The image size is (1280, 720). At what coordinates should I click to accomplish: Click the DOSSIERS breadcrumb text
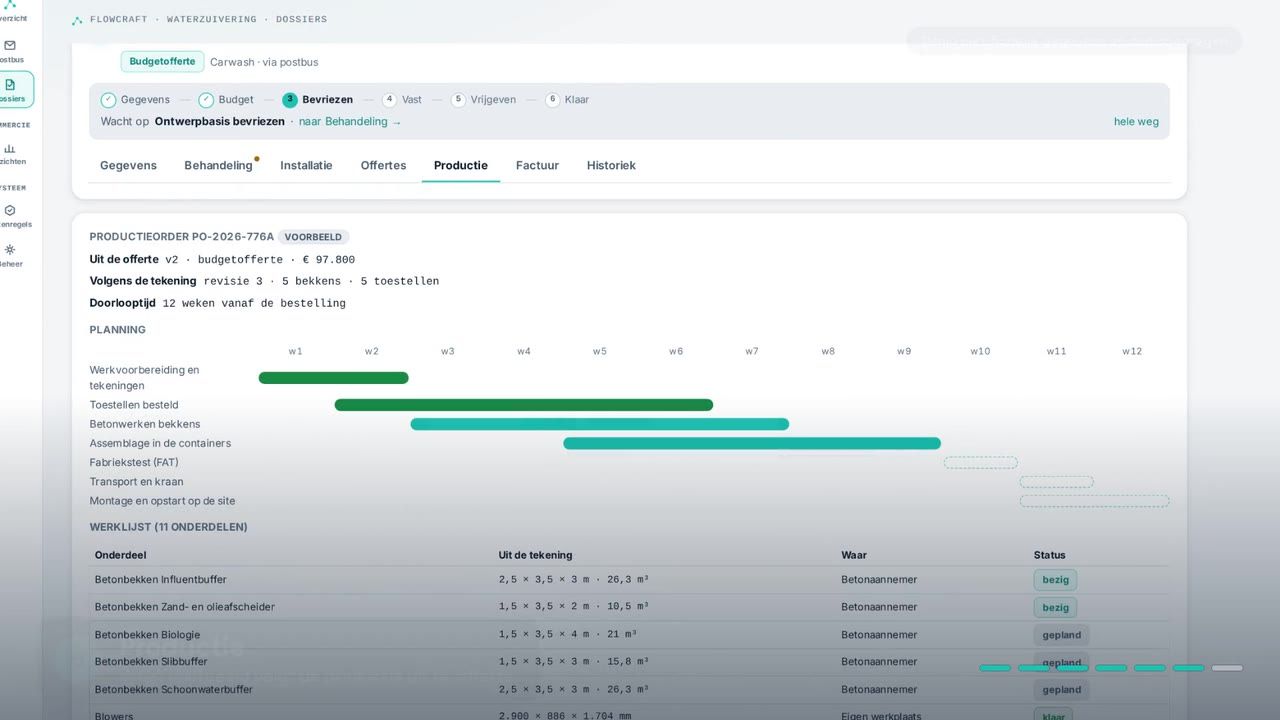(301, 19)
